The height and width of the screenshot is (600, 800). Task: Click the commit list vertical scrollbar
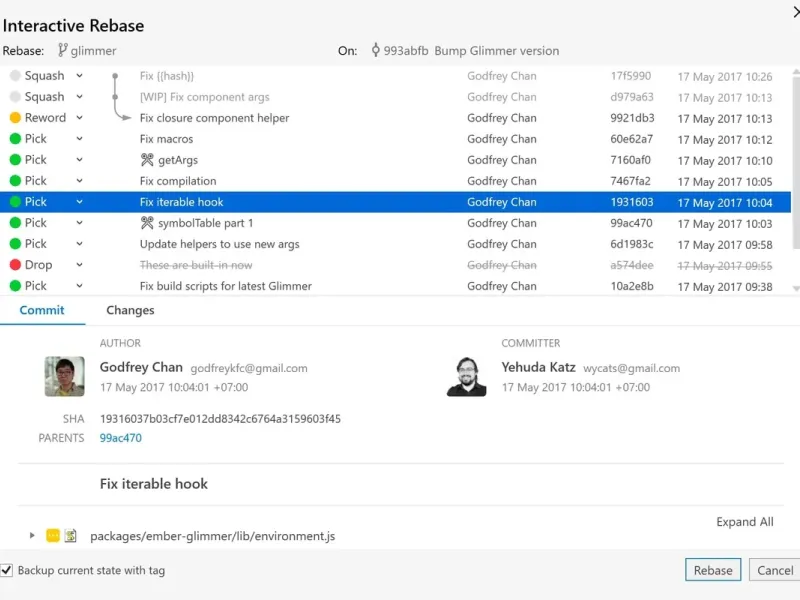point(795,160)
